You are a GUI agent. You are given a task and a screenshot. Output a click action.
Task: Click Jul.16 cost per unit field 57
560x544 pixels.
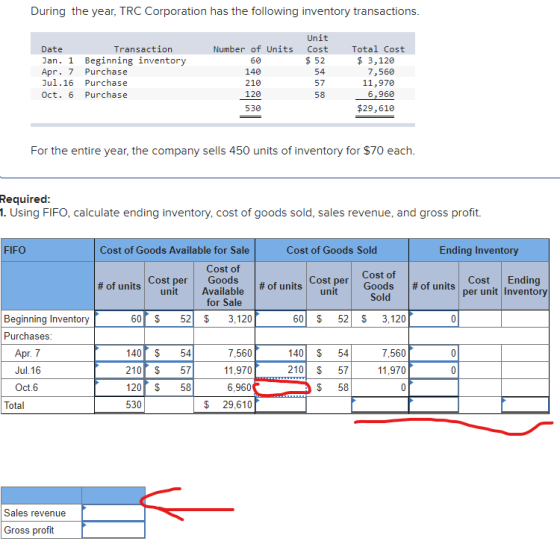click(x=169, y=370)
